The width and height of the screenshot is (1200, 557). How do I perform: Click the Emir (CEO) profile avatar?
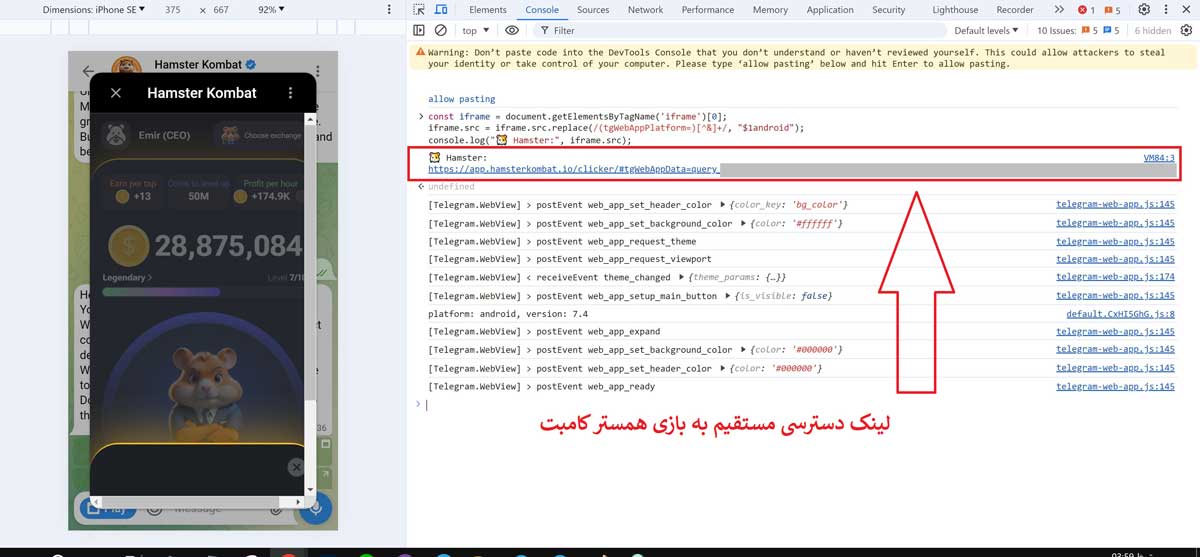point(117,135)
